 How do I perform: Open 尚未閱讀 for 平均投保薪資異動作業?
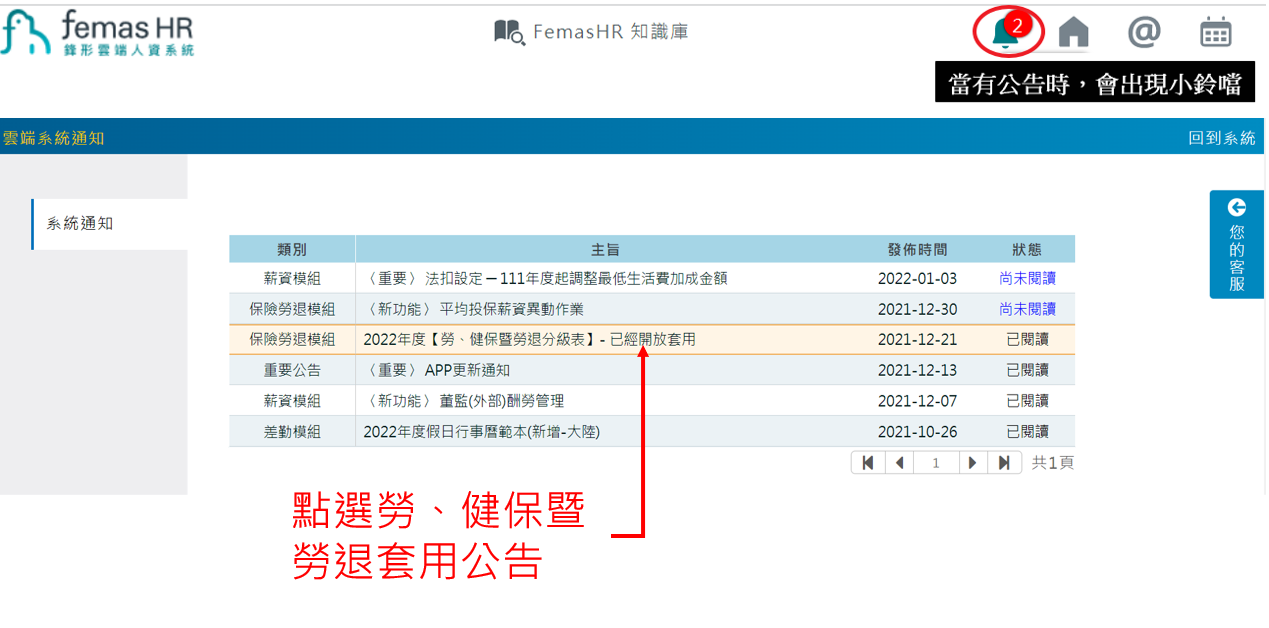1027,308
